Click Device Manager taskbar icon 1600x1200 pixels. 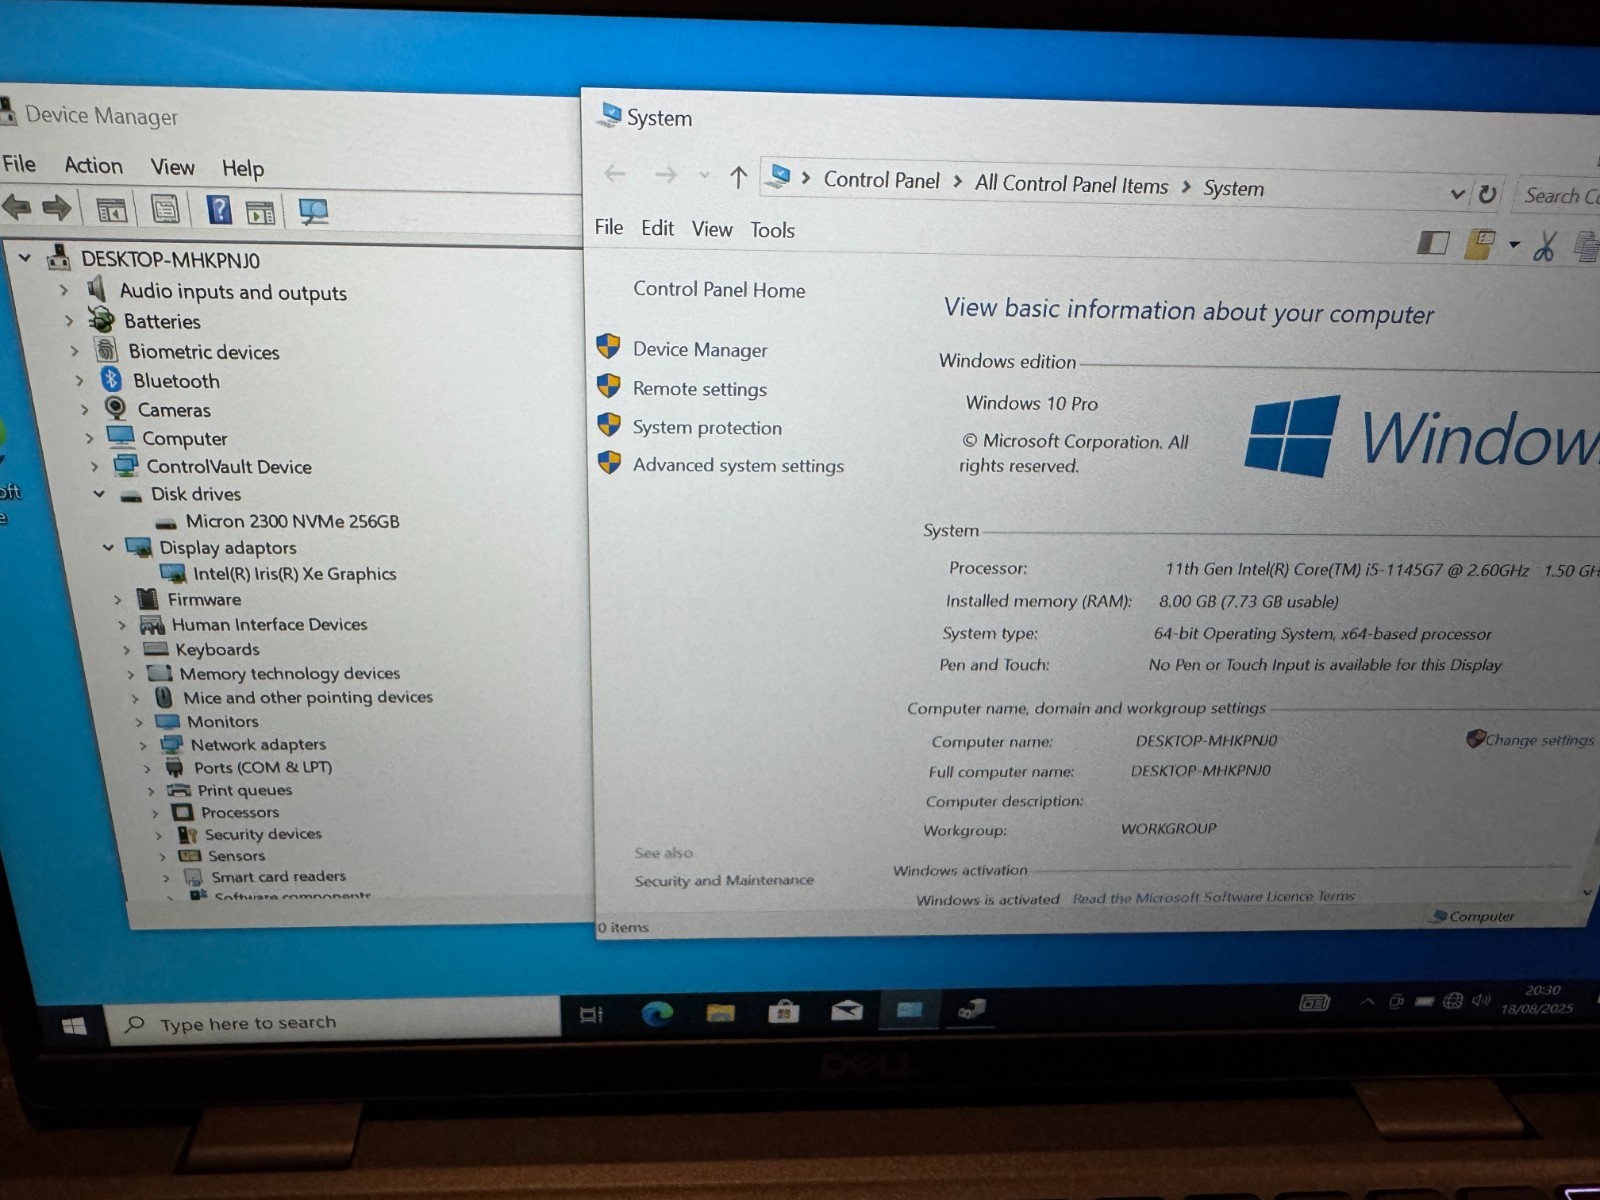click(971, 1009)
